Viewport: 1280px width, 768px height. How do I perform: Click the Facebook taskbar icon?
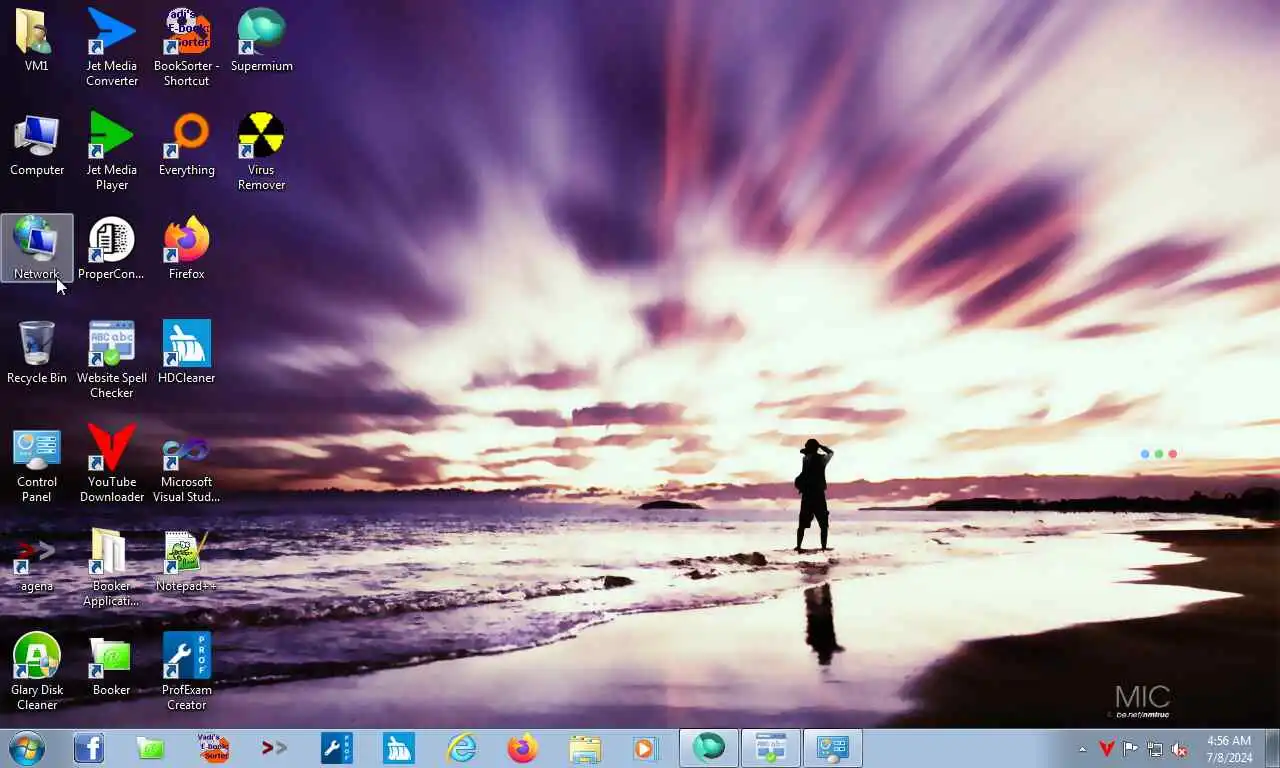[x=89, y=748]
